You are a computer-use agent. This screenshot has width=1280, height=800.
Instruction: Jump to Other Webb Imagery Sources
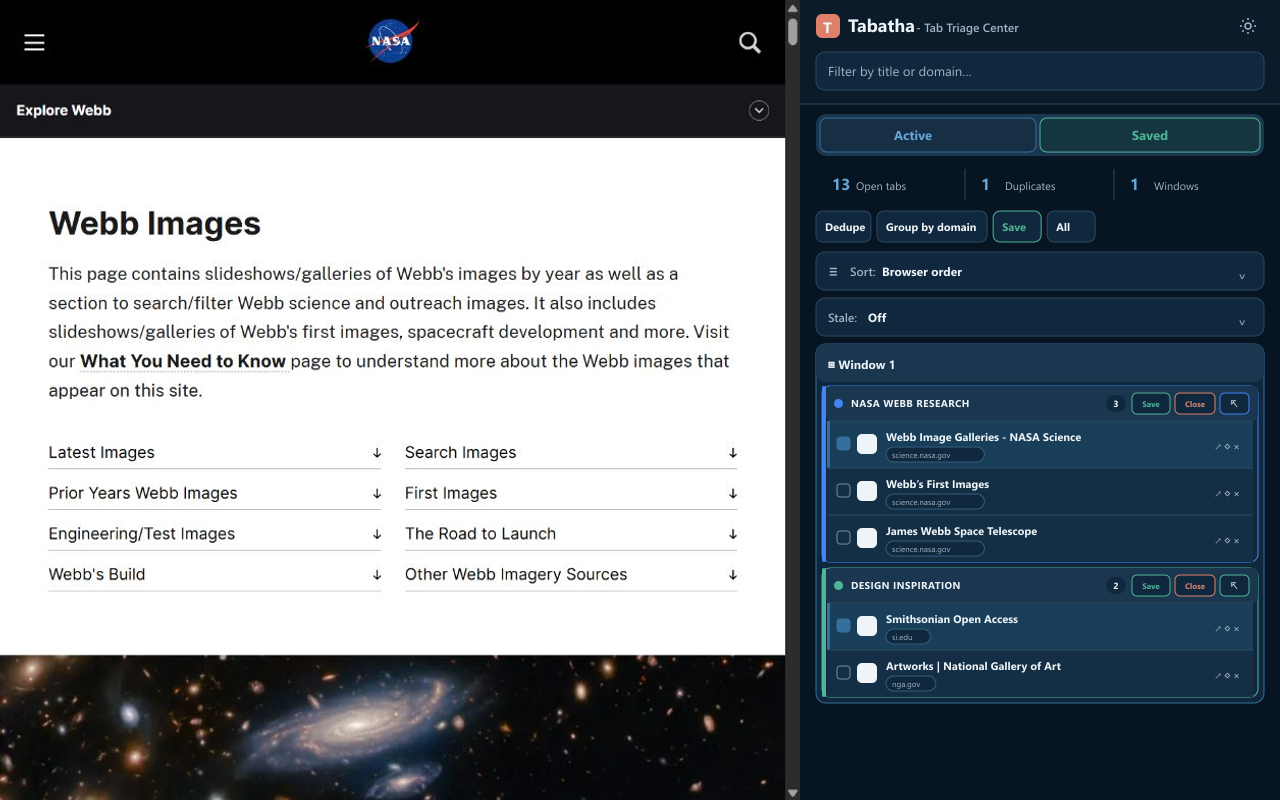click(571, 575)
